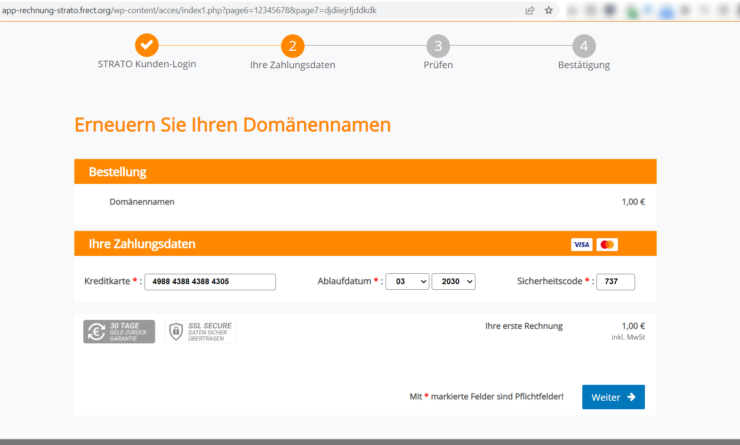Click the Prüfen step label
This screenshot has width=740, height=445.
[438, 65]
